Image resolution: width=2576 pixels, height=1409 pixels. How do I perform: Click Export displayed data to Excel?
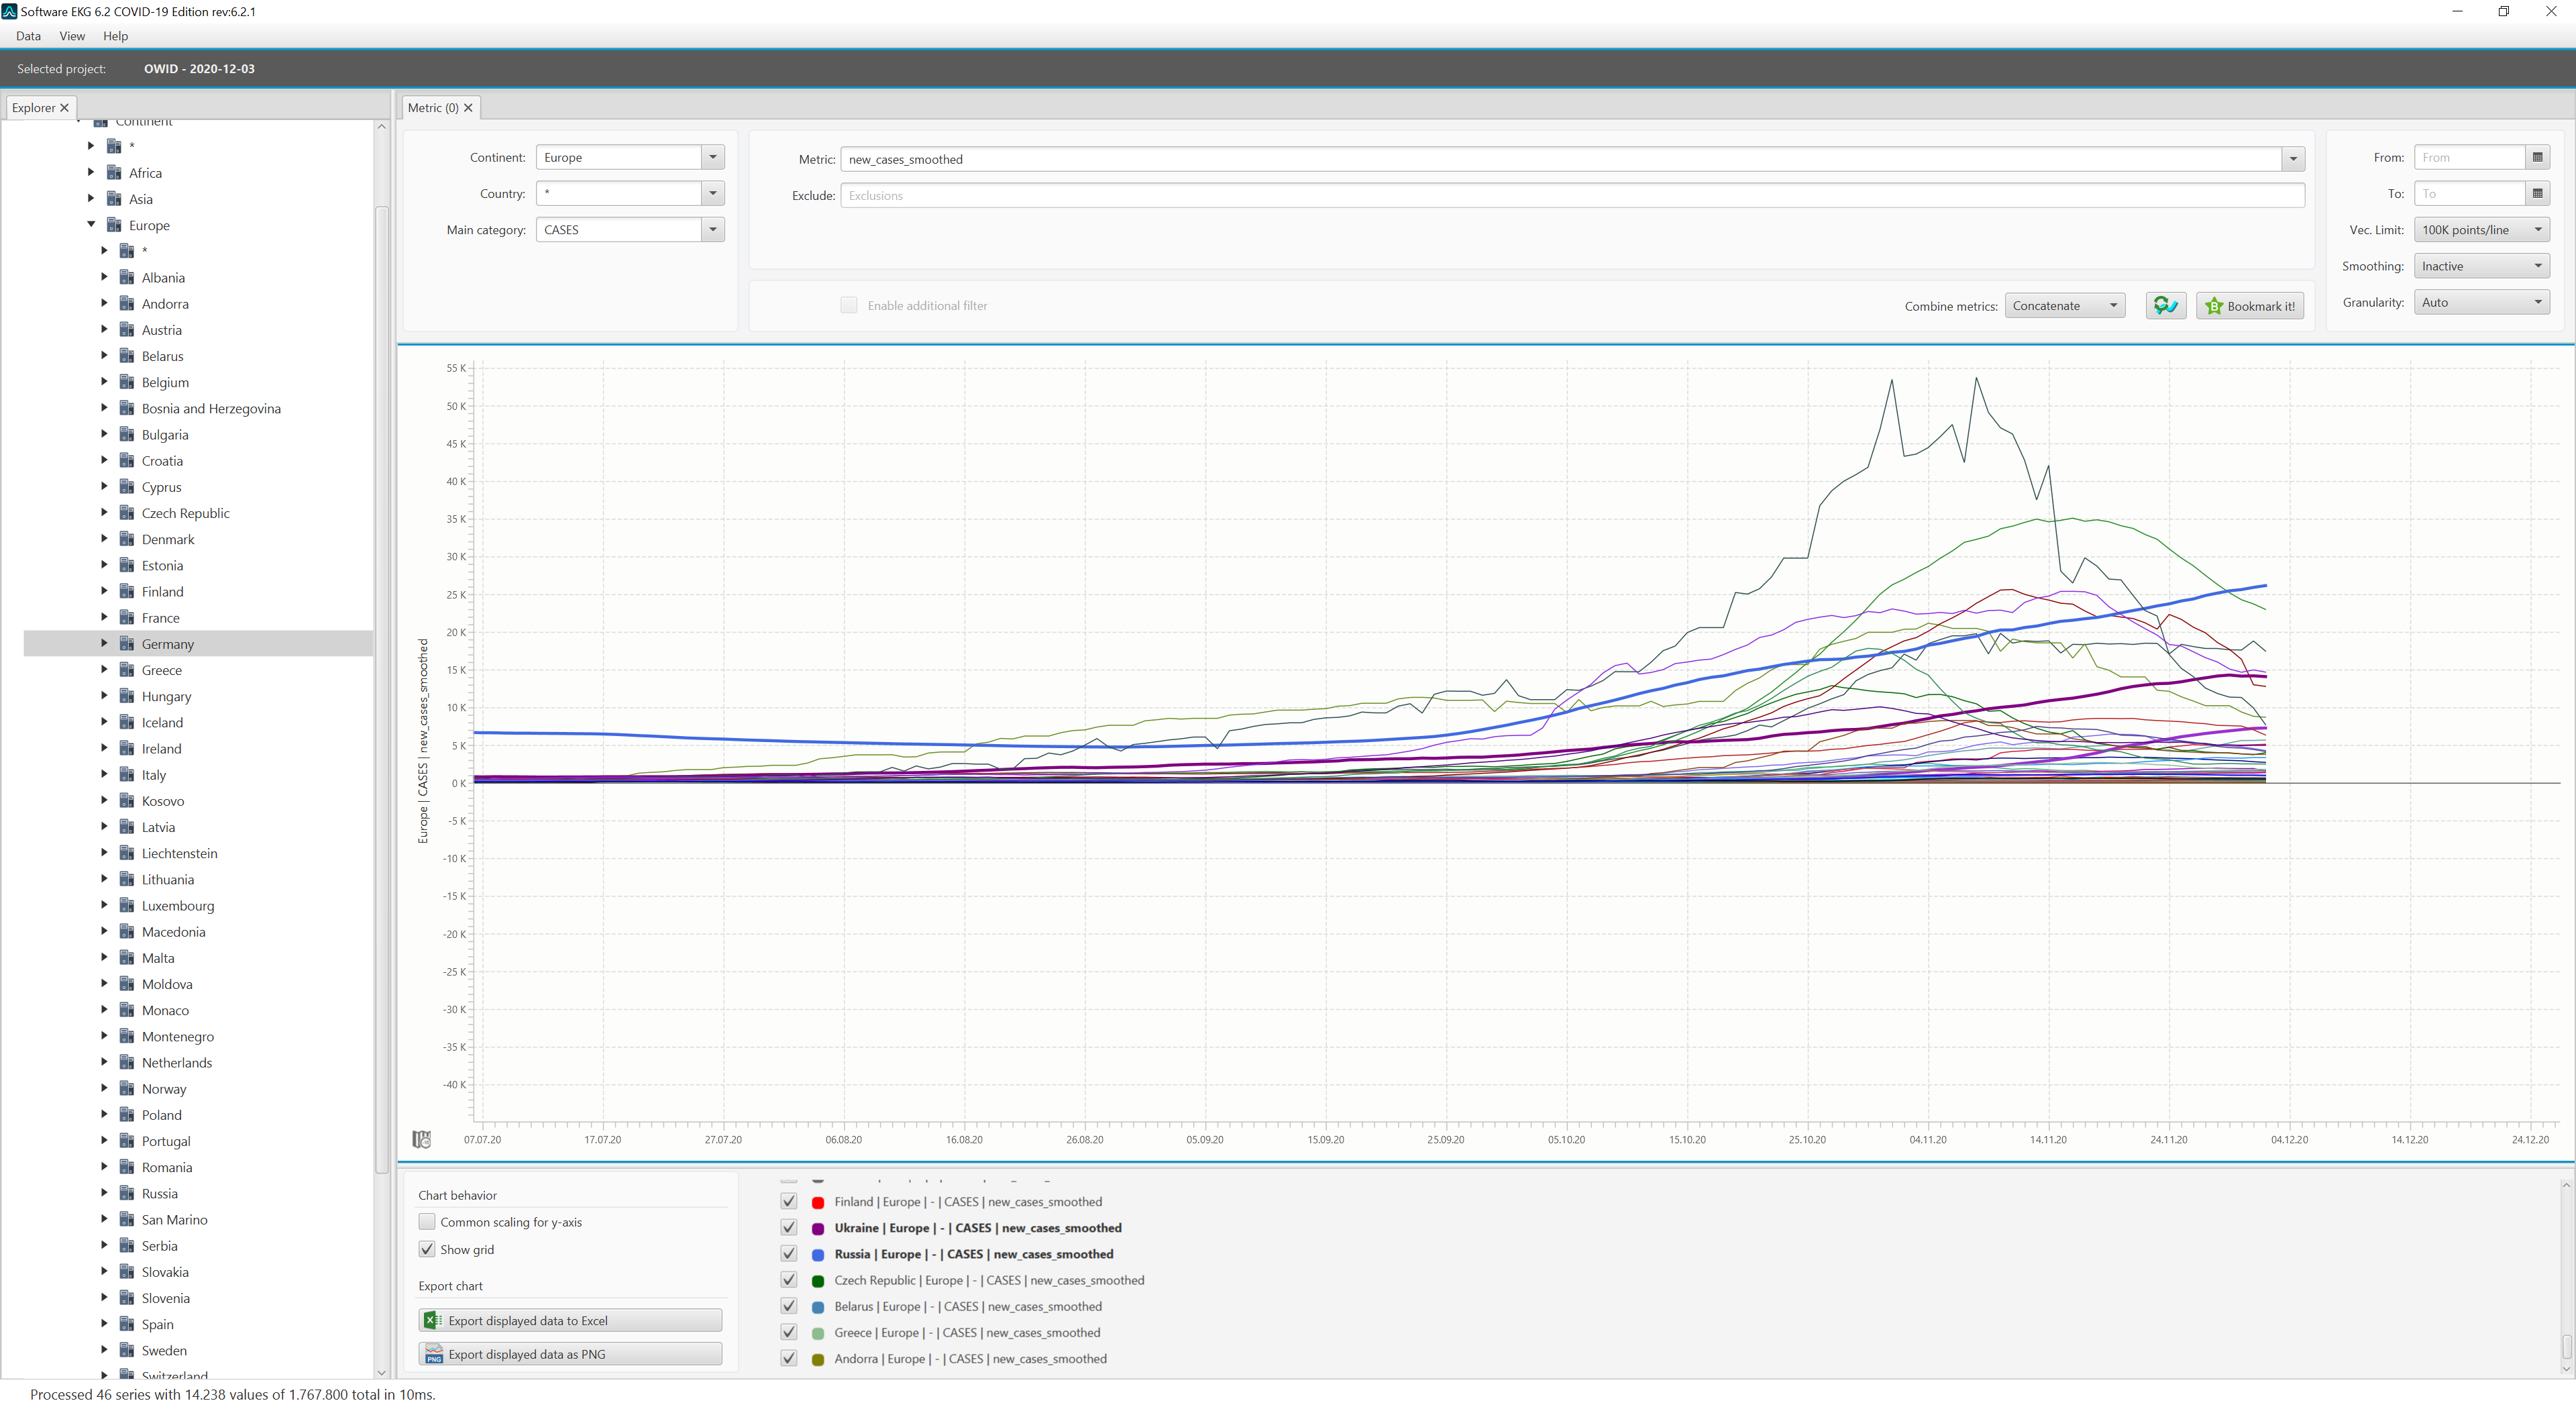coord(570,1320)
